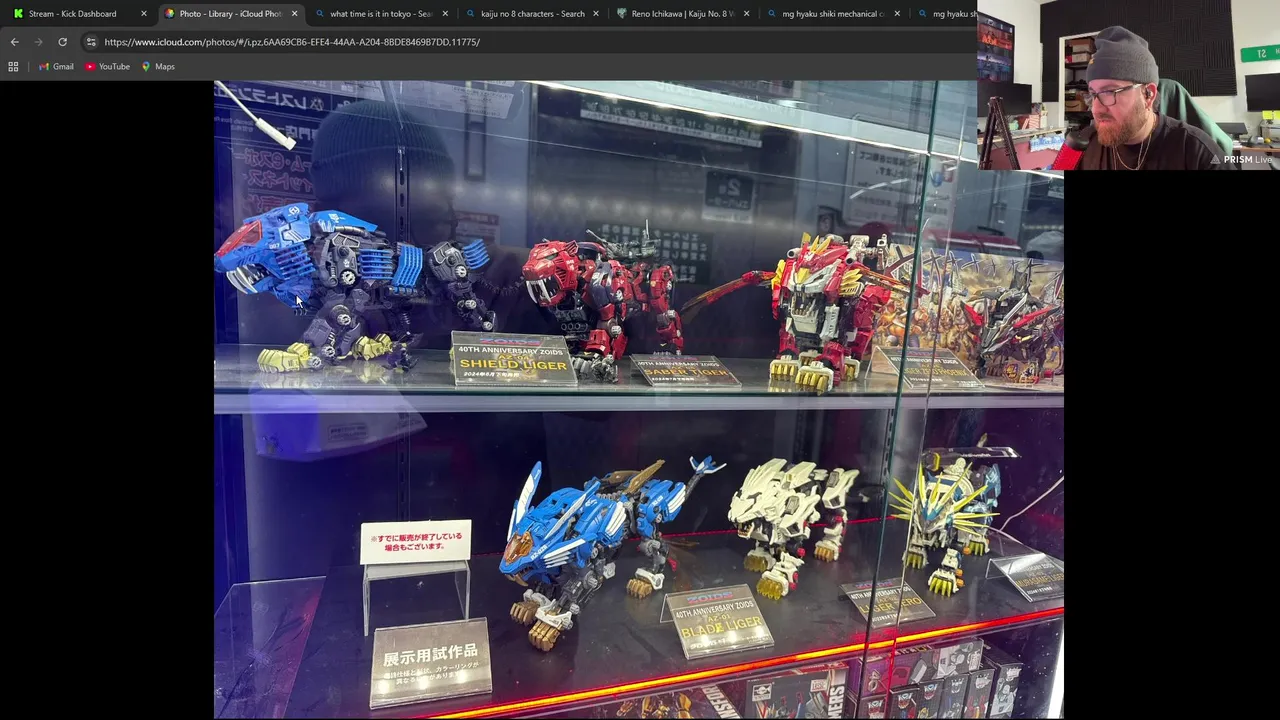The width and height of the screenshot is (1280, 720).
Task: Open the 'kaiju no 8 characters' search tab
Action: 531,14
